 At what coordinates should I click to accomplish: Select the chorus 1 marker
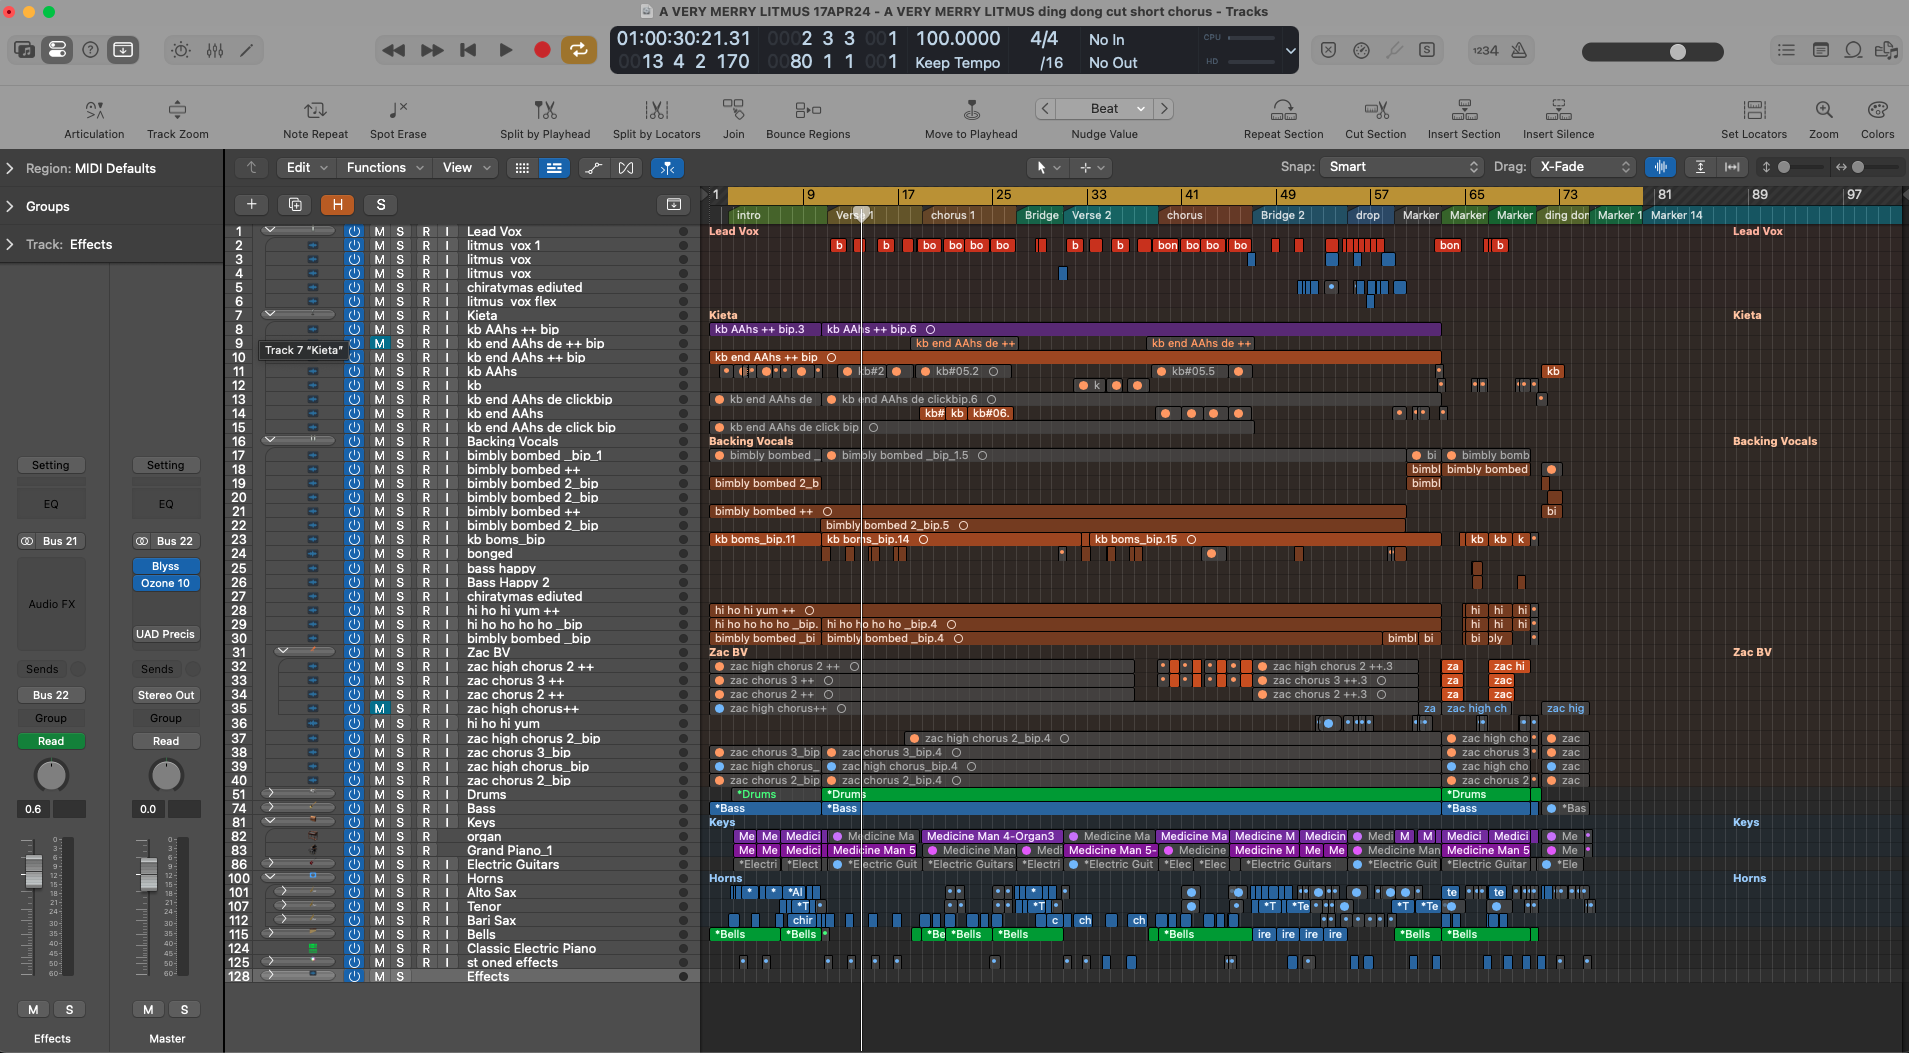coord(953,216)
